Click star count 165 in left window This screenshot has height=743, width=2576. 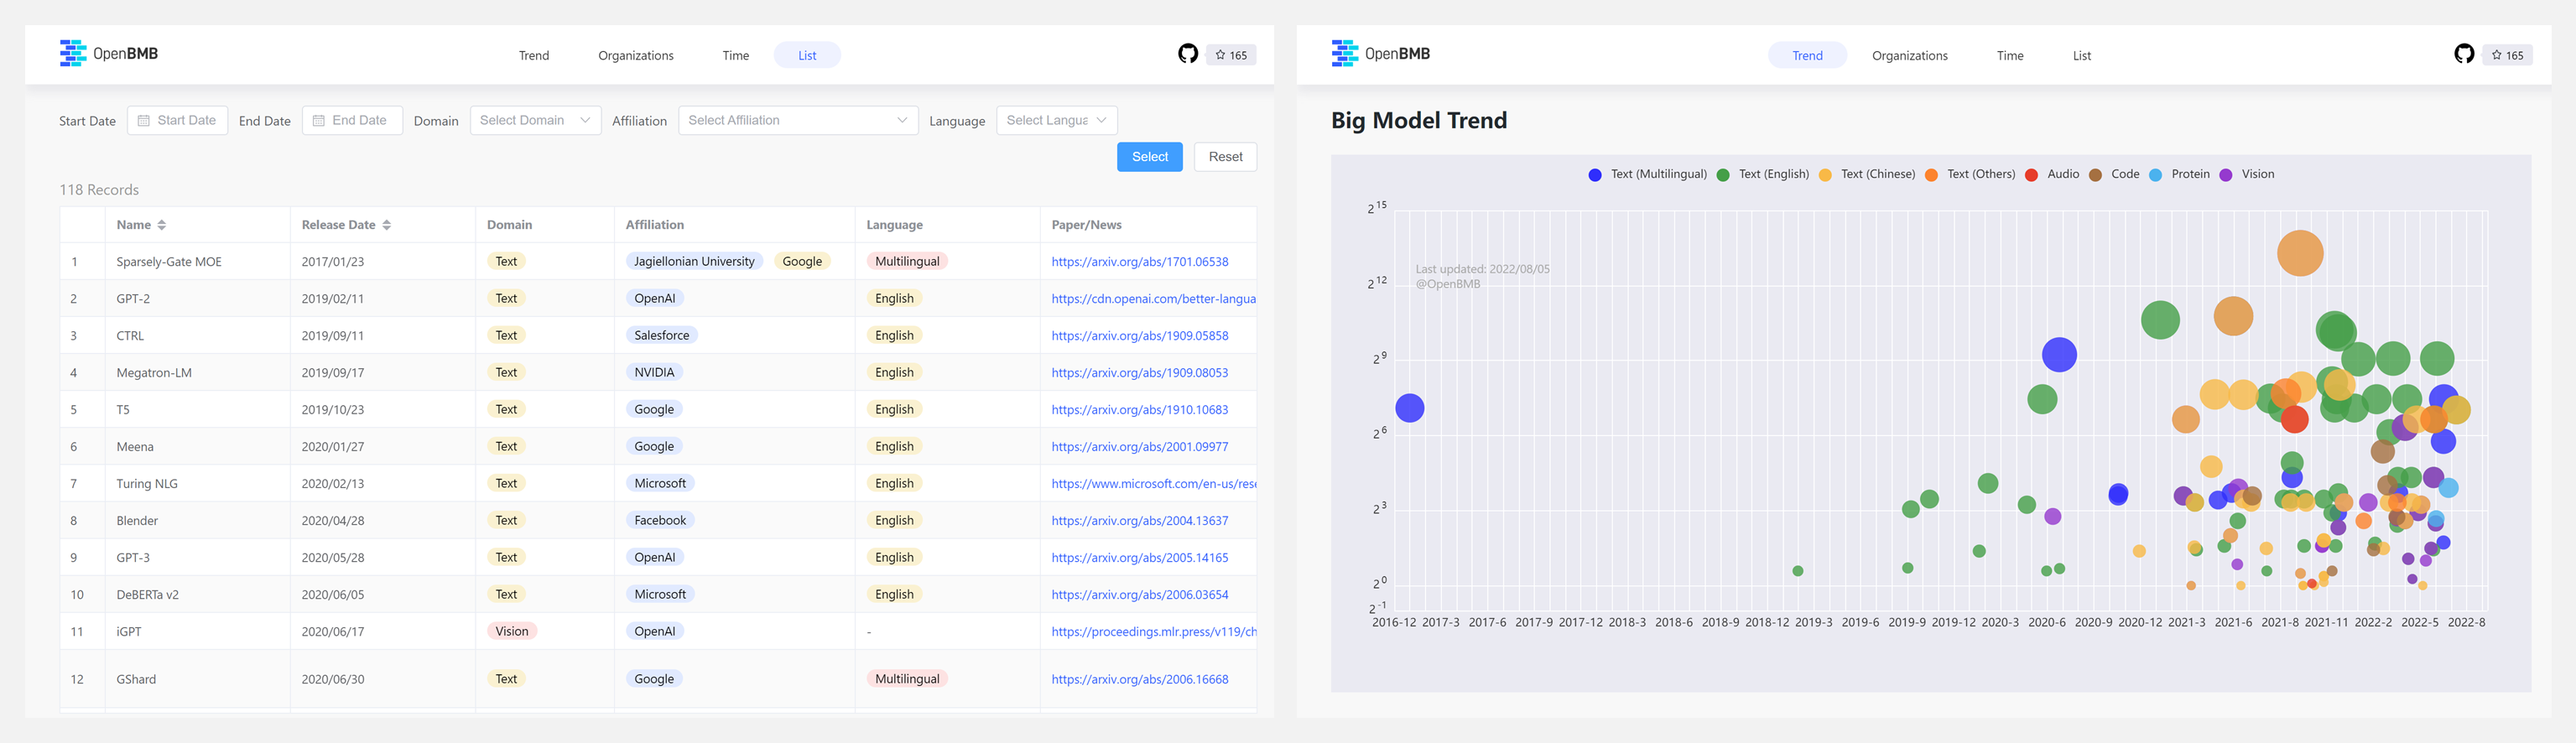1231,55
